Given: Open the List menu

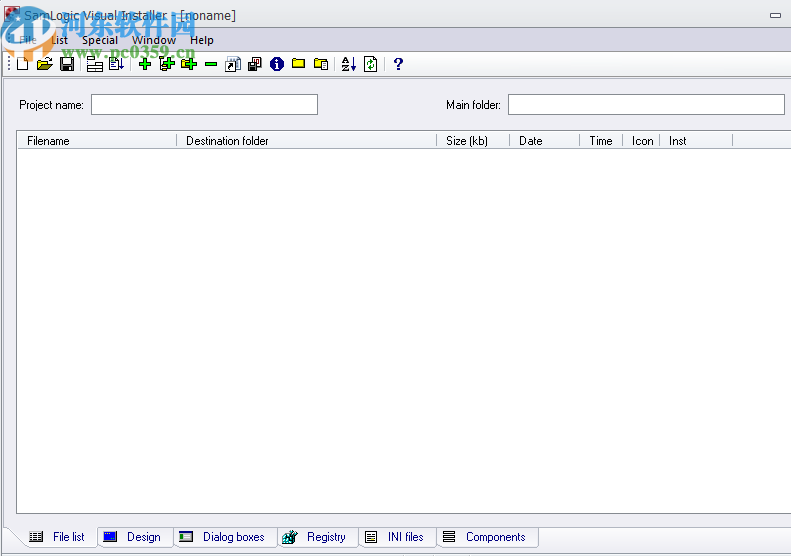Looking at the screenshot, I should tap(60, 40).
